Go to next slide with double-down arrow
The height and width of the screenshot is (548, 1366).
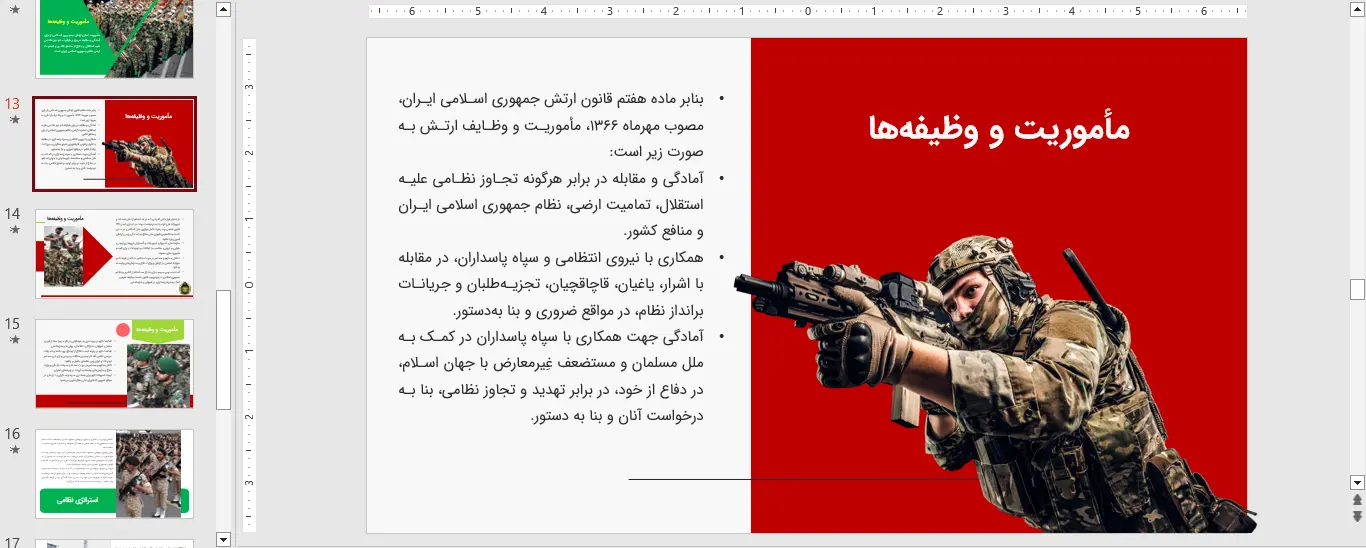1357,516
